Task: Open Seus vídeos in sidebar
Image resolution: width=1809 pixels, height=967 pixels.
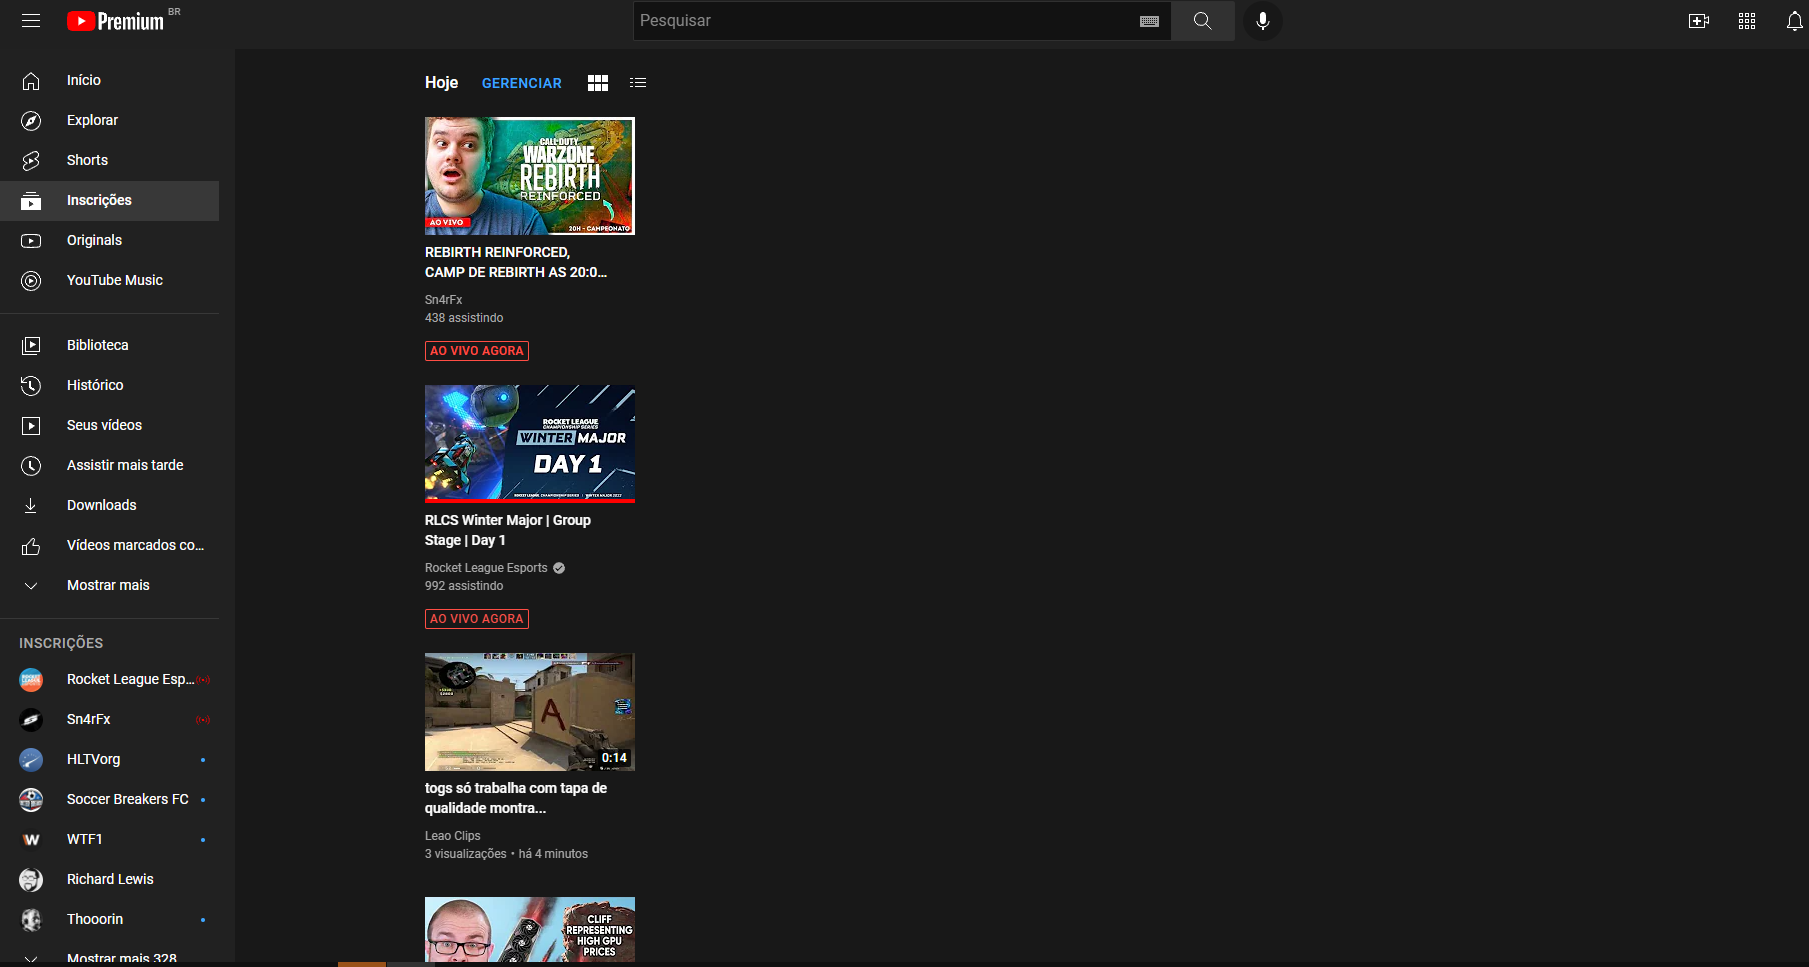Action: tap(110, 425)
